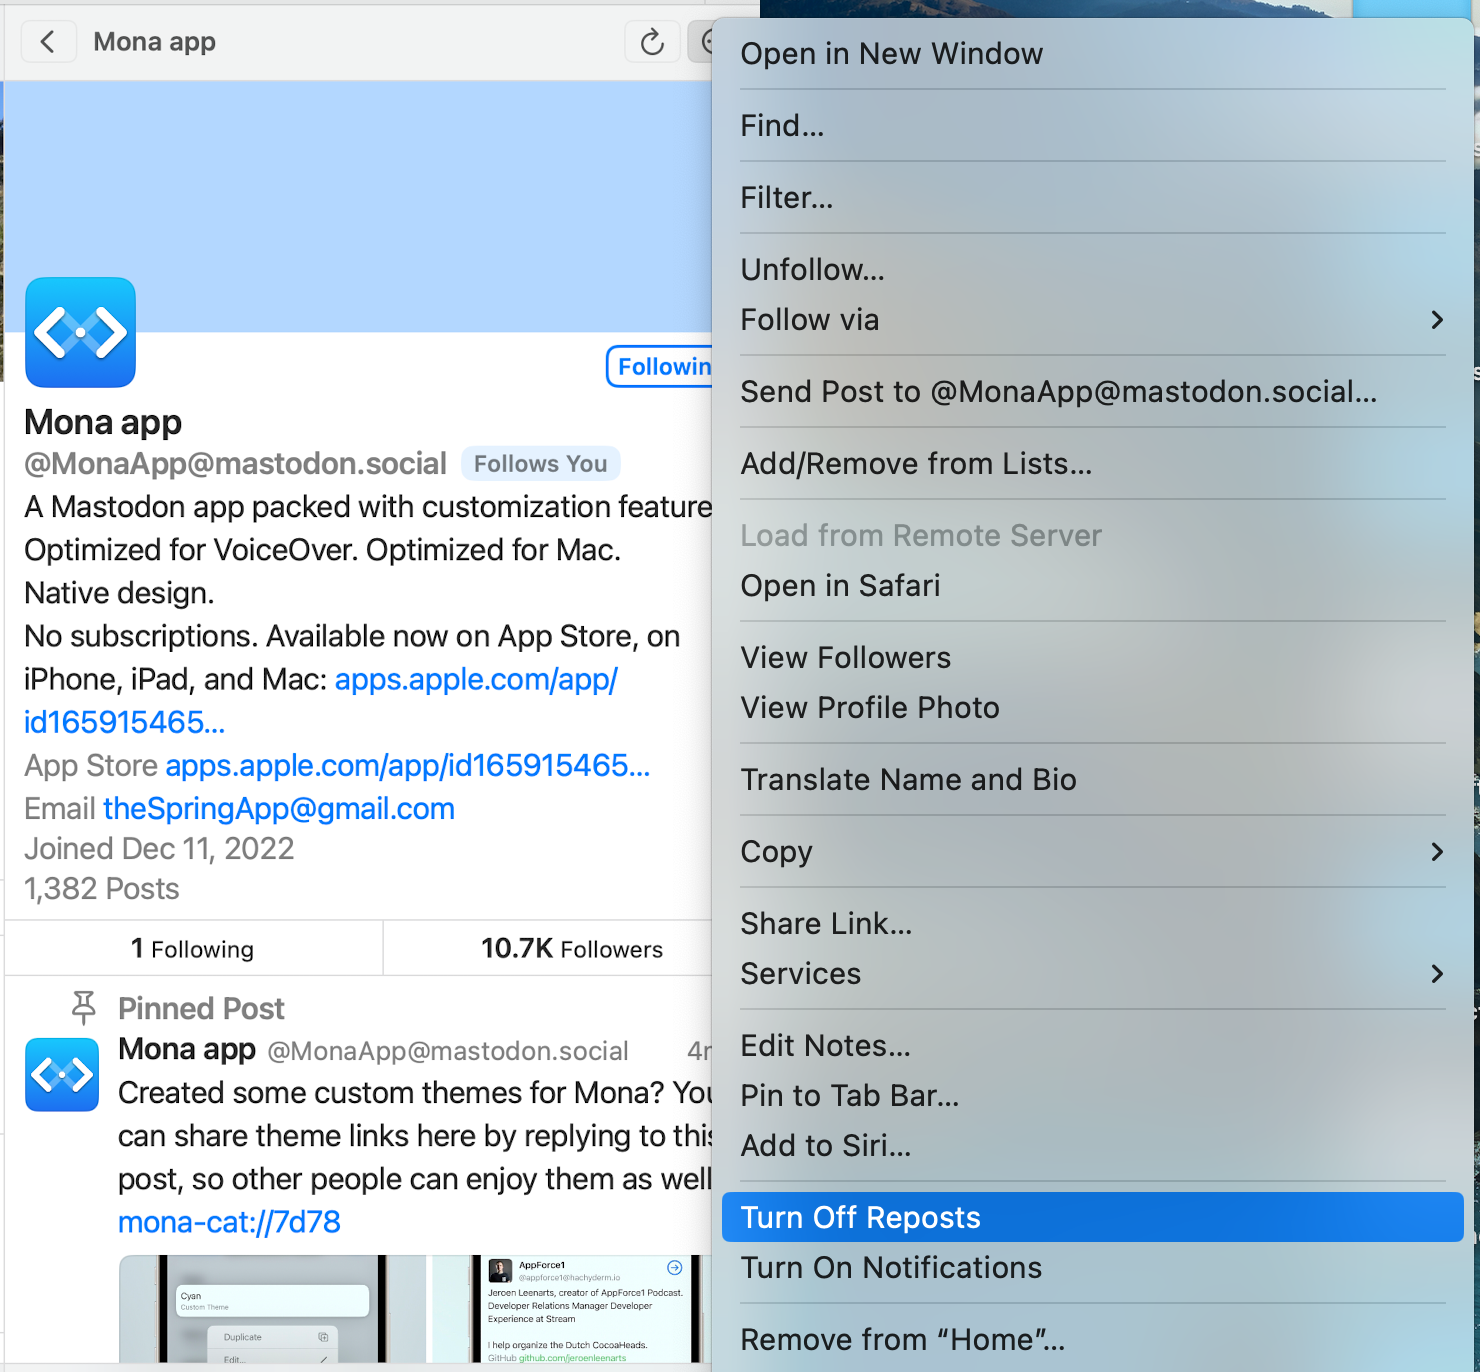Select Edit Notes... menu entry

click(1093, 1046)
